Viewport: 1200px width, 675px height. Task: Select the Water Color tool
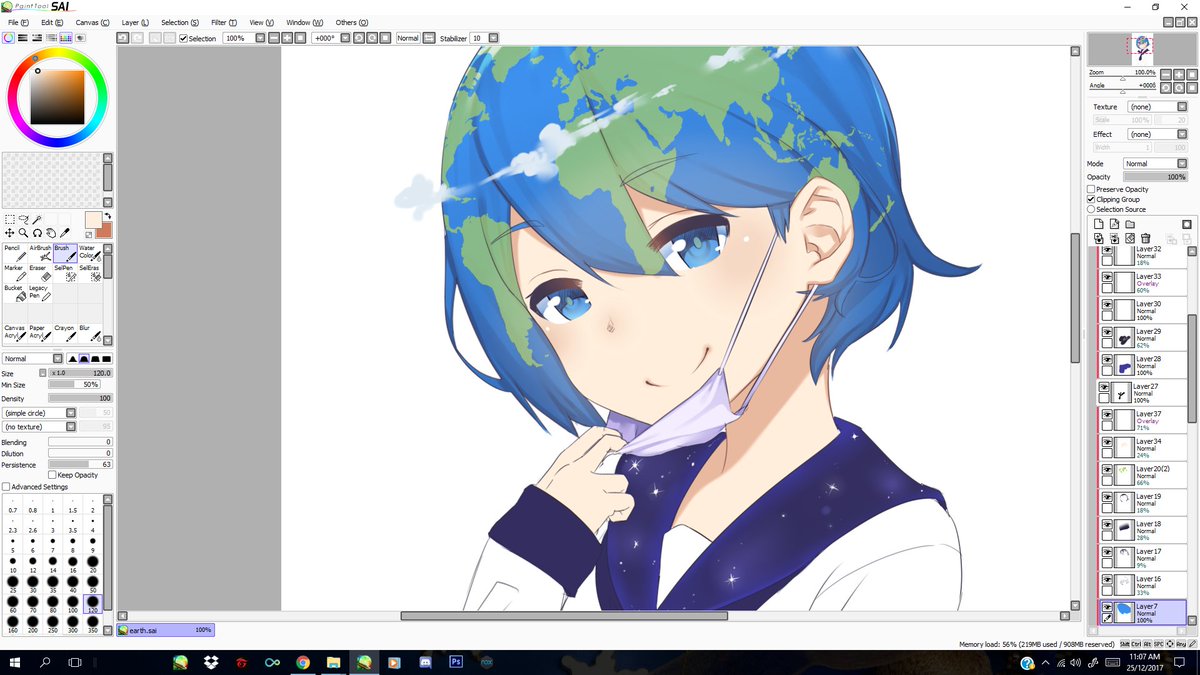[90, 255]
